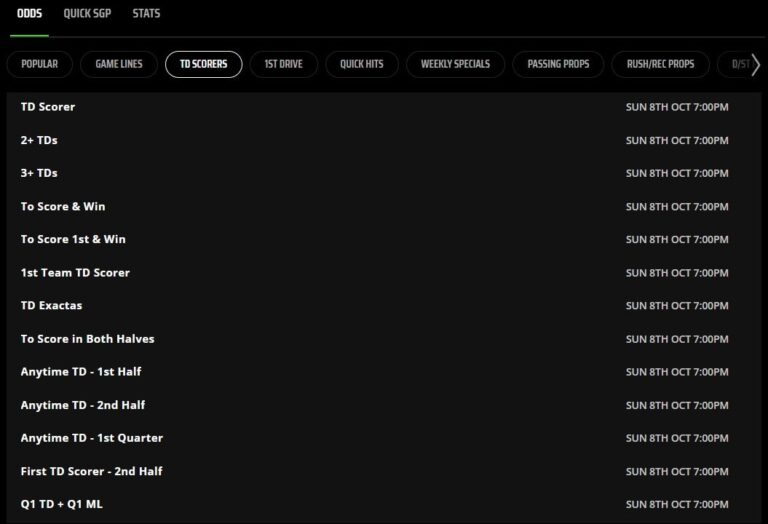Image resolution: width=768 pixels, height=524 pixels.
Task: Expand the TD Scorer market
Action: [x=48, y=107]
